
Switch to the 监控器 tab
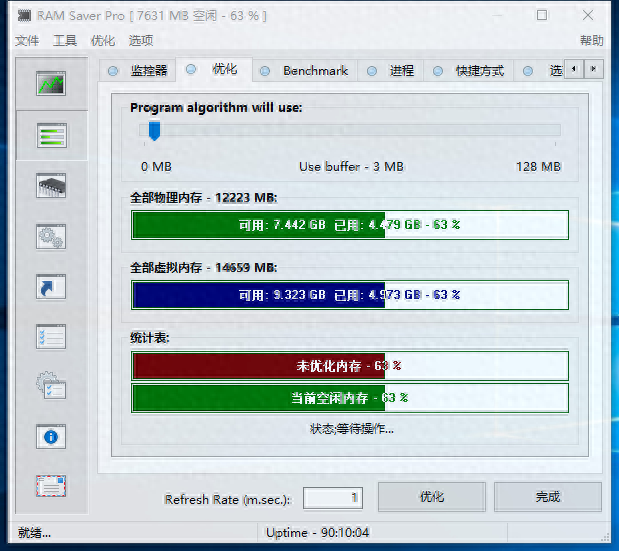[x=137, y=71]
